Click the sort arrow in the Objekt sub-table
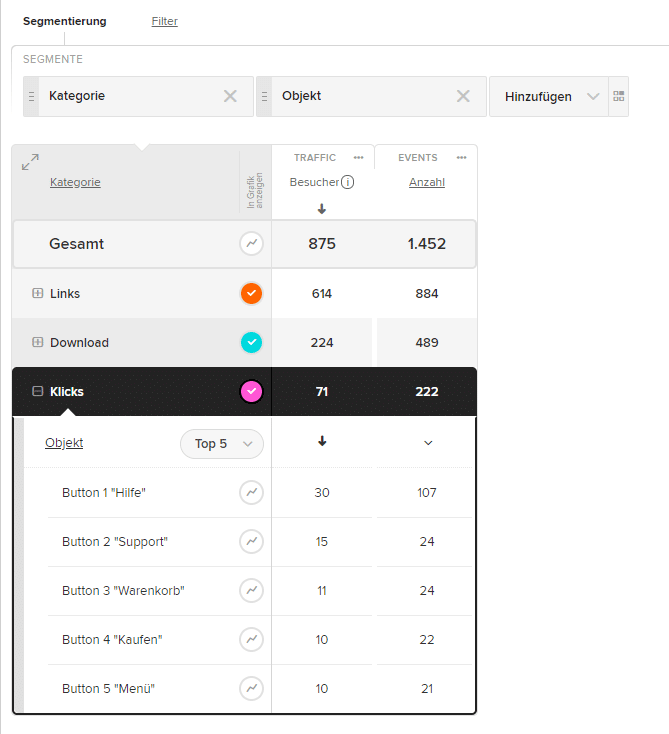Screen dimensions: 669x734 [322, 441]
